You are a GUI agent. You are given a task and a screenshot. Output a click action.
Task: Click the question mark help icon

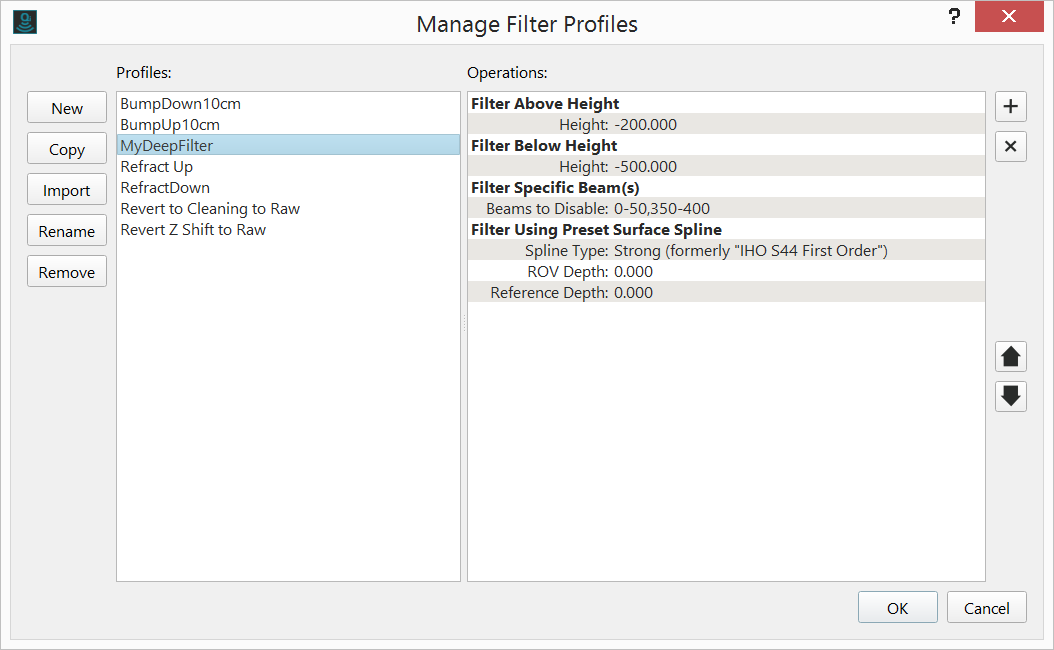pos(955,17)
